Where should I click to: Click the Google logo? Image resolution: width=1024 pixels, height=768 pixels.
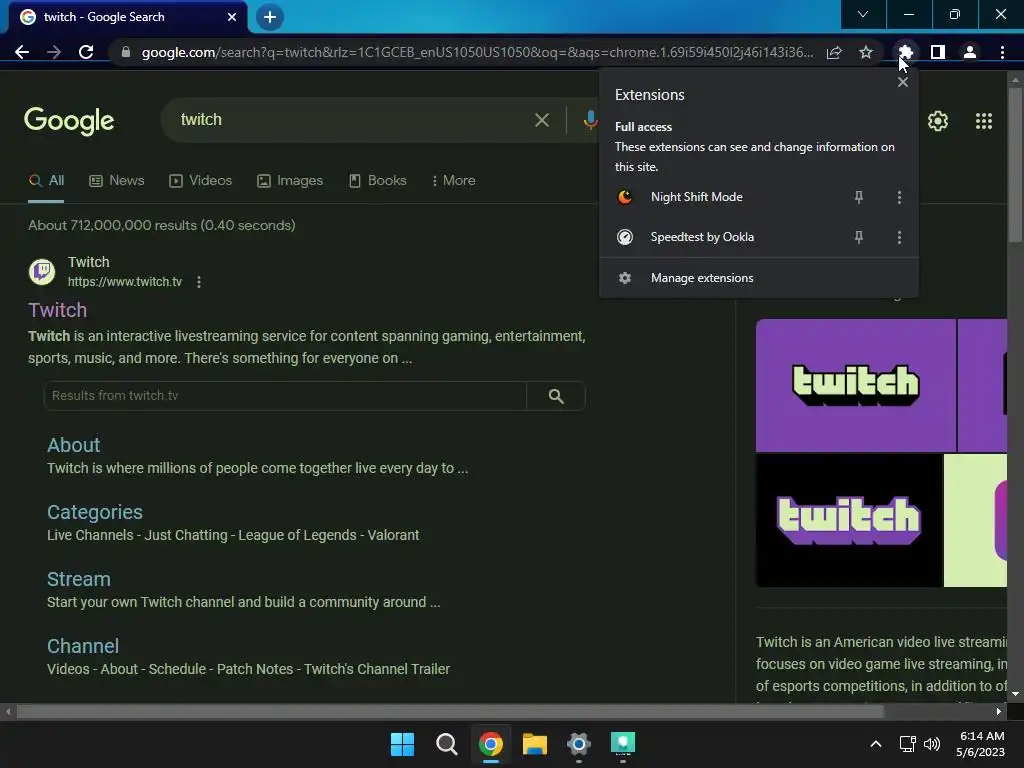pos(69,120)
